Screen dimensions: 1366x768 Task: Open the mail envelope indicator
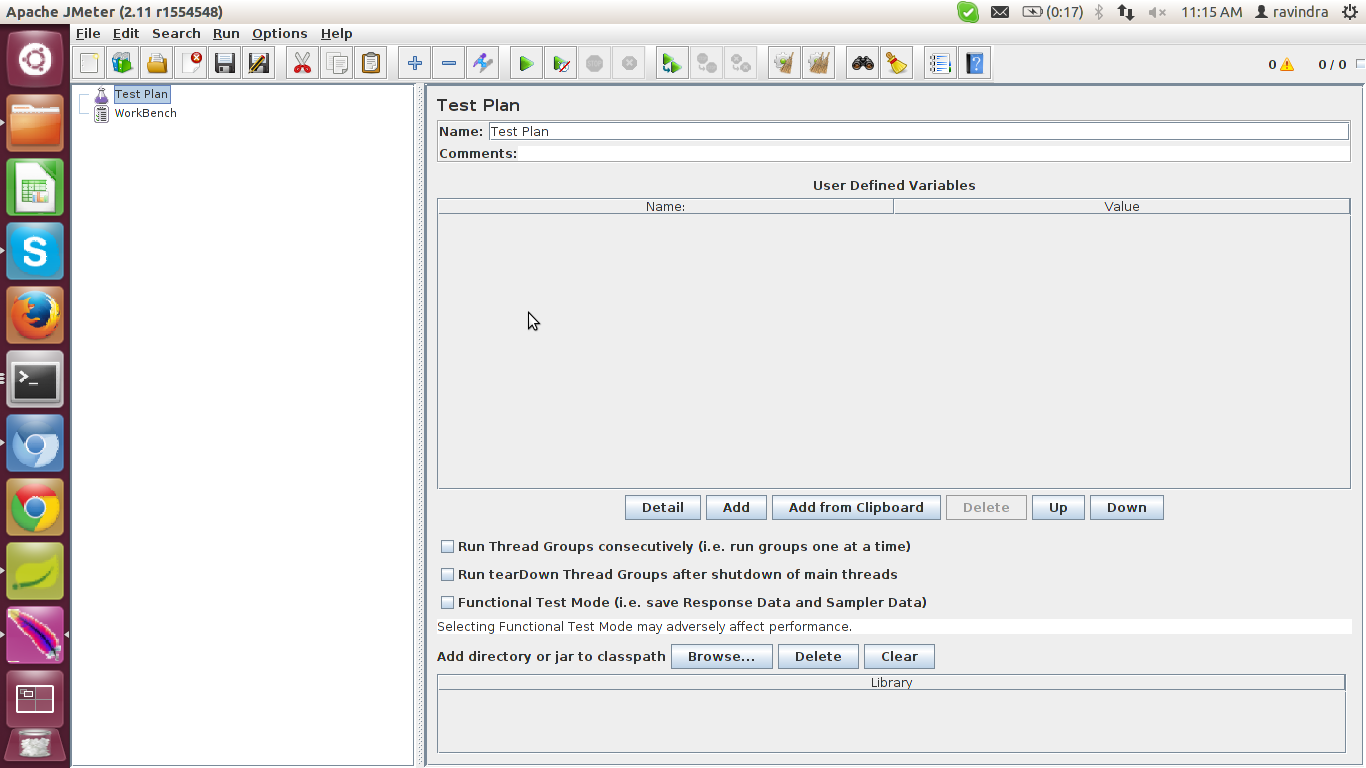pyautogui.click(x=999, y=12)
